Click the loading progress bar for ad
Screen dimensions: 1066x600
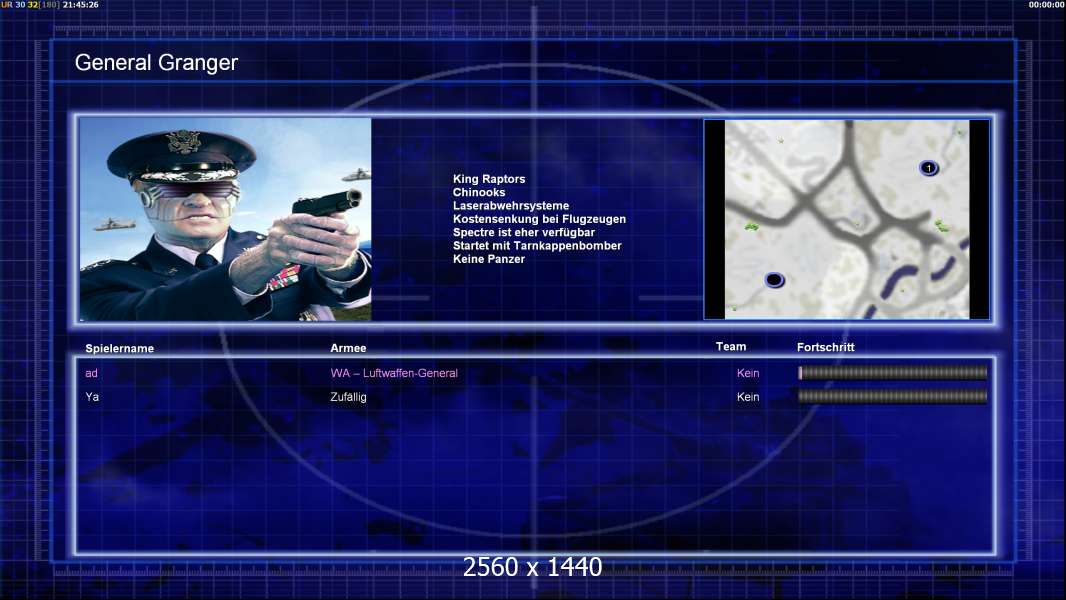(x=893, y=372)
